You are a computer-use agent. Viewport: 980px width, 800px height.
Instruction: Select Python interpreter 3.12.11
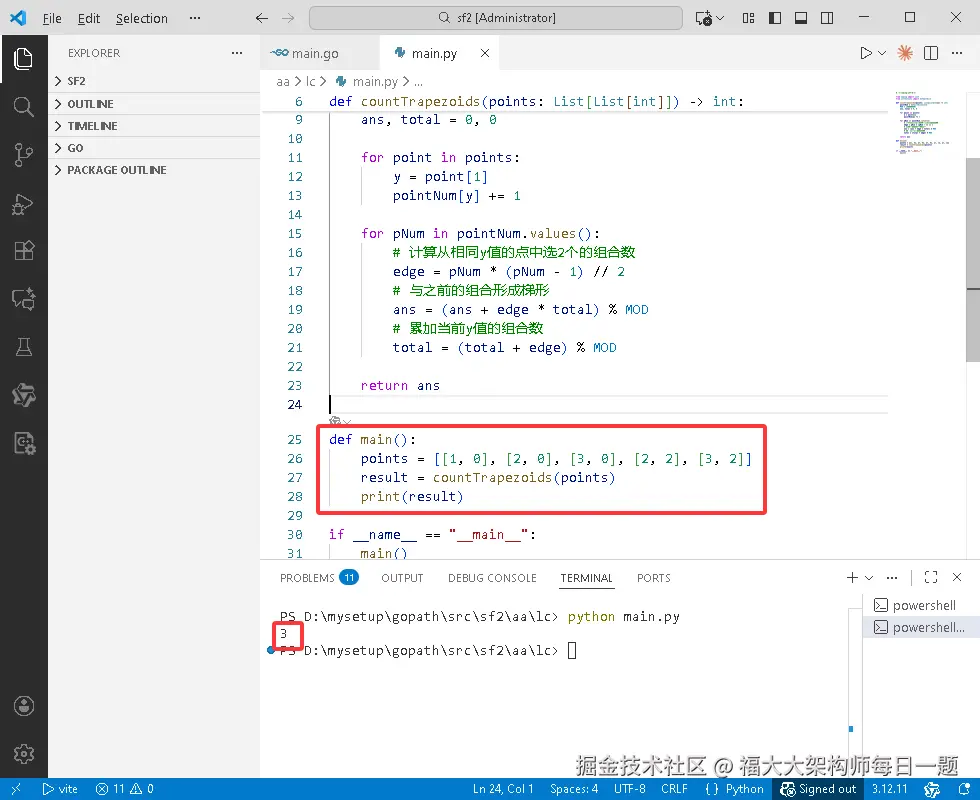point(889,789)
